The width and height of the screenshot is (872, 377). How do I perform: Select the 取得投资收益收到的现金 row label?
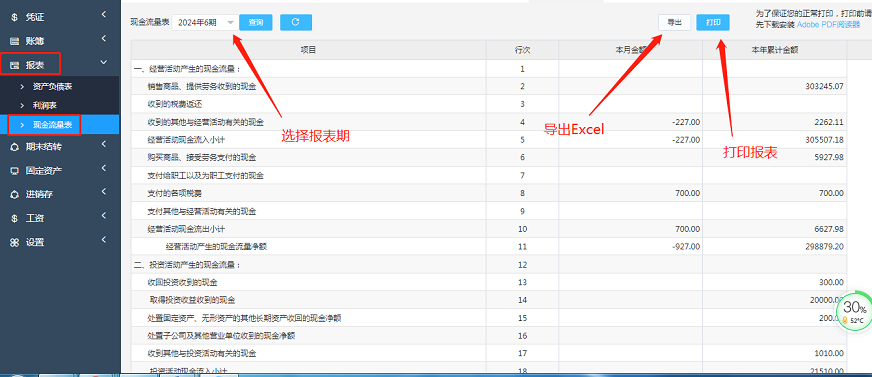click(x=192, y=300)
